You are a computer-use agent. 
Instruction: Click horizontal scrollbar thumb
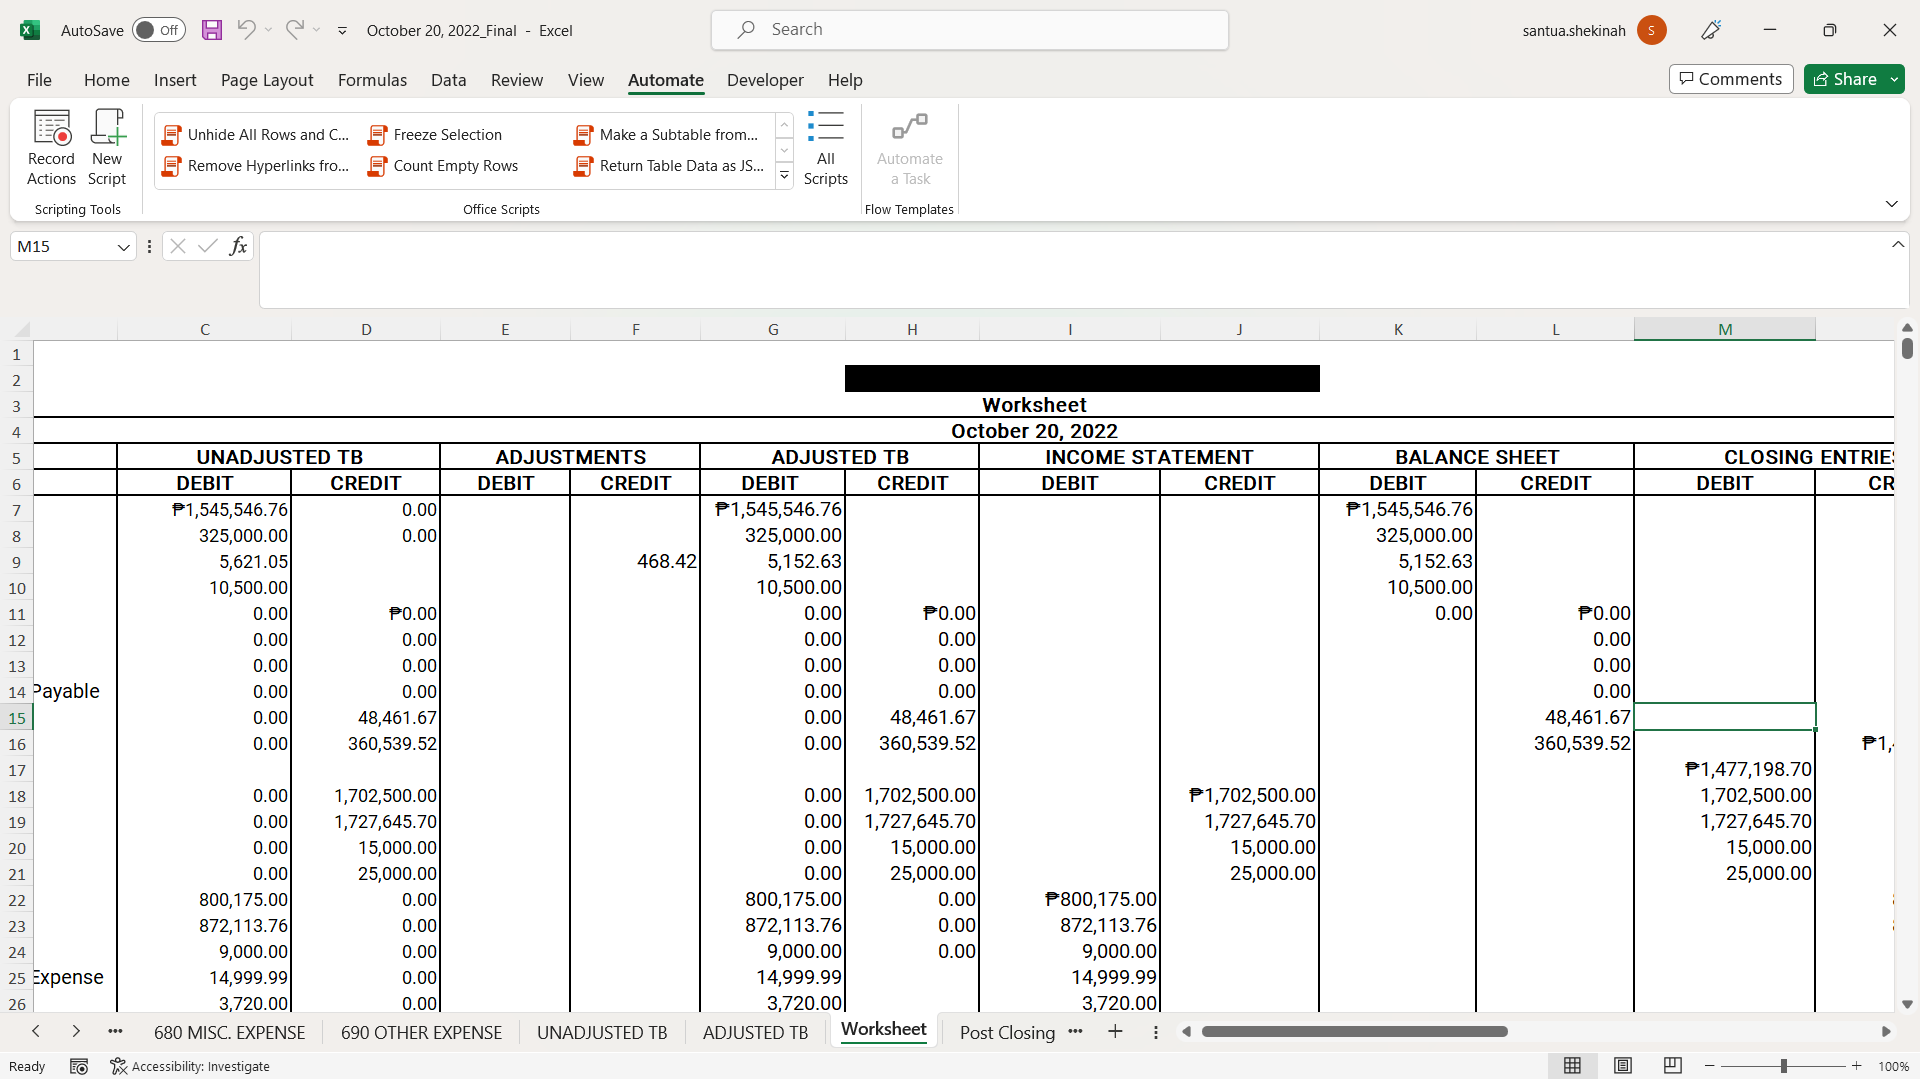click(x=1354, y=1032)
